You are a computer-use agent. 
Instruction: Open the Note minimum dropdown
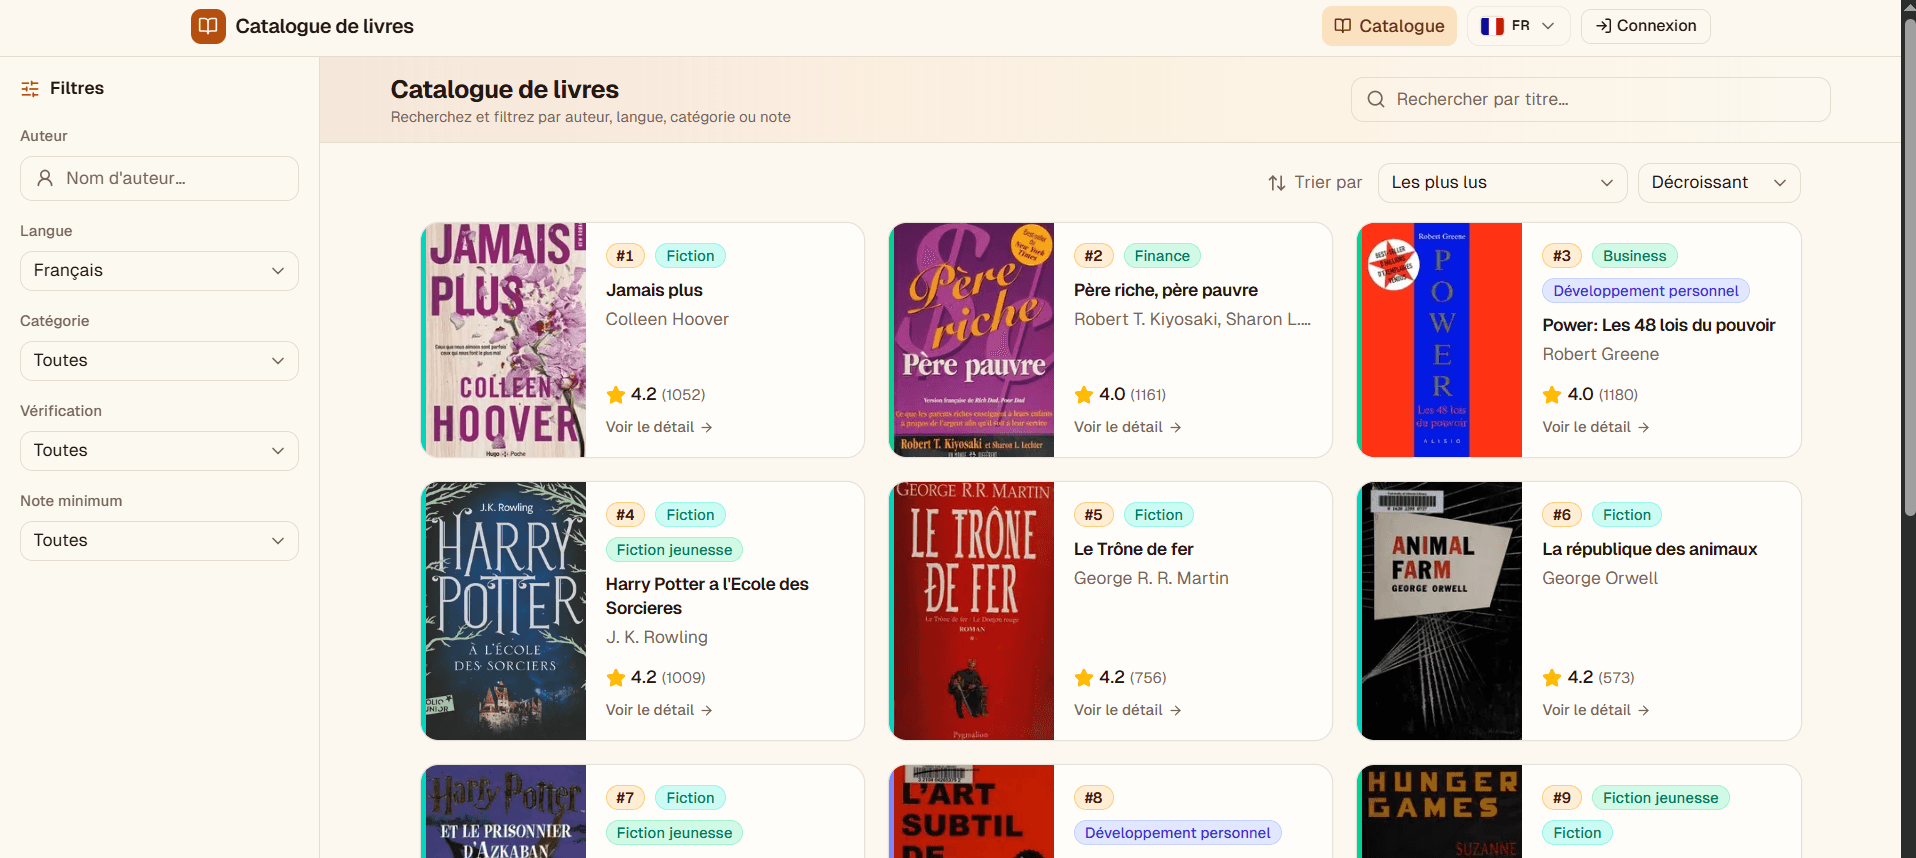pos(159,541)
